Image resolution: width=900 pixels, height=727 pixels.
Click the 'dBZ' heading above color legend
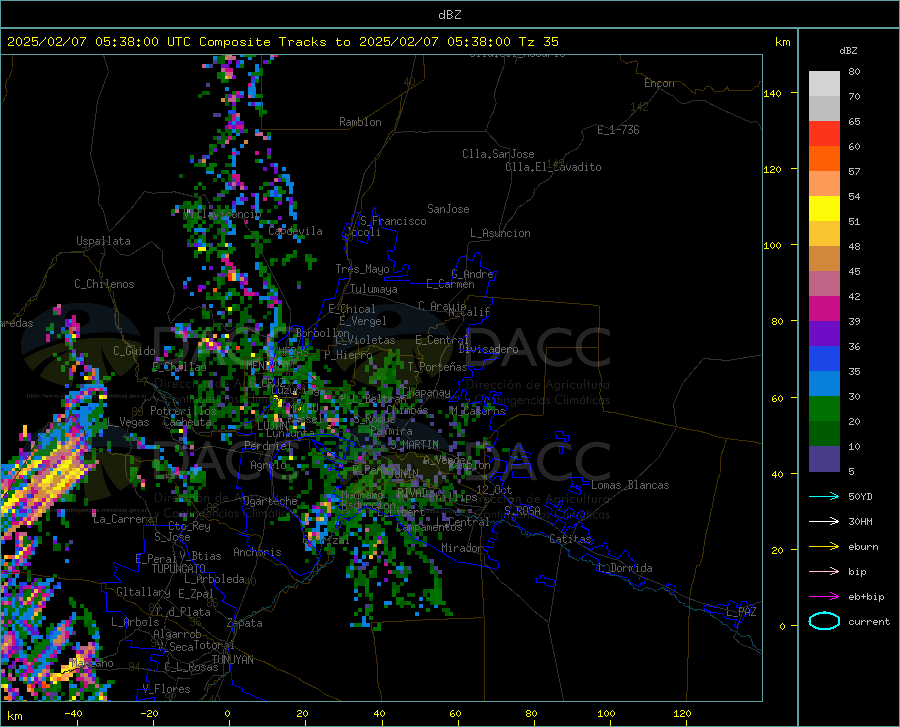pos(848,50)
